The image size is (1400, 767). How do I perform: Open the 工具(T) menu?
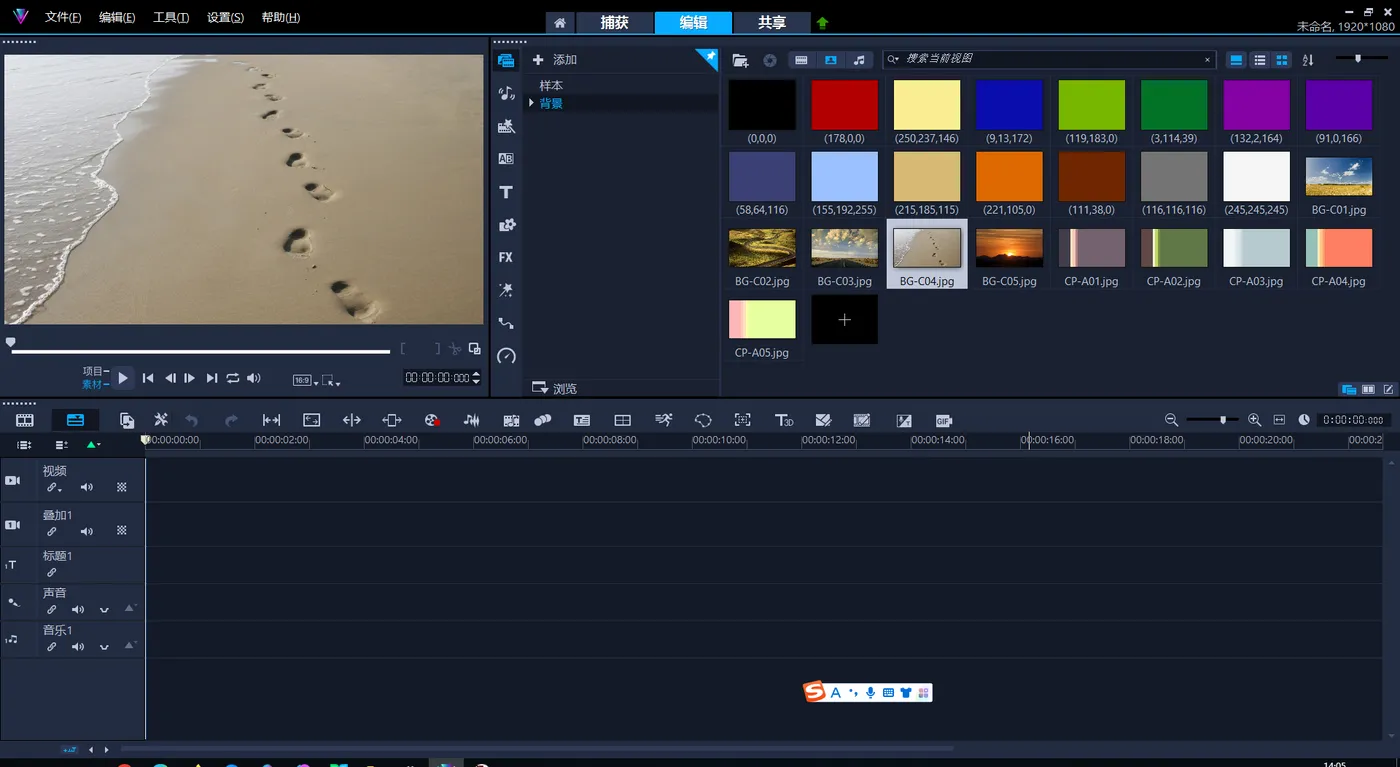click(x=171, y=18)
